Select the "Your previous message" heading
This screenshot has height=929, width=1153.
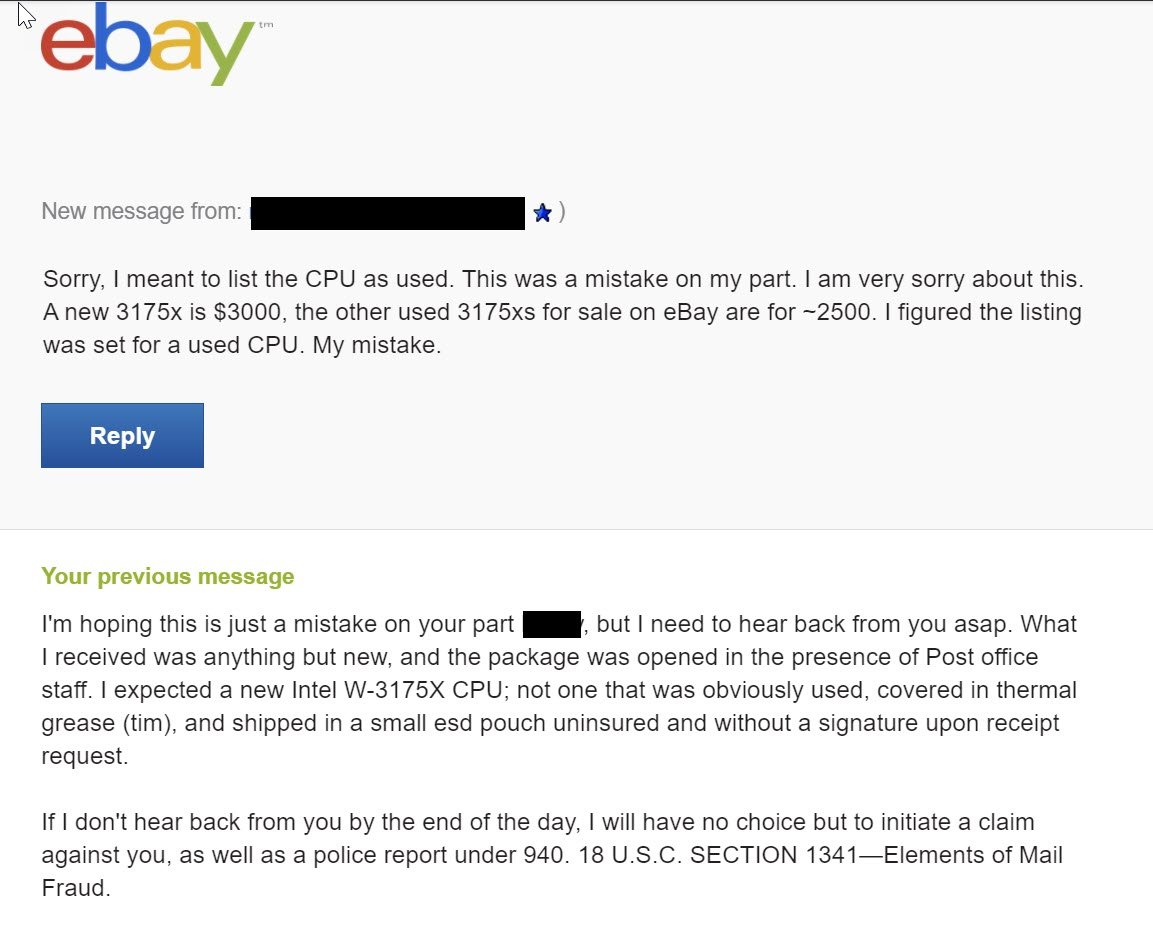167,576
